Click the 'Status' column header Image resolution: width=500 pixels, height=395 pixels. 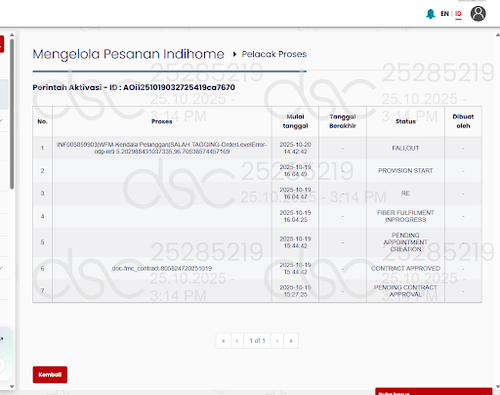click(406, 121)
